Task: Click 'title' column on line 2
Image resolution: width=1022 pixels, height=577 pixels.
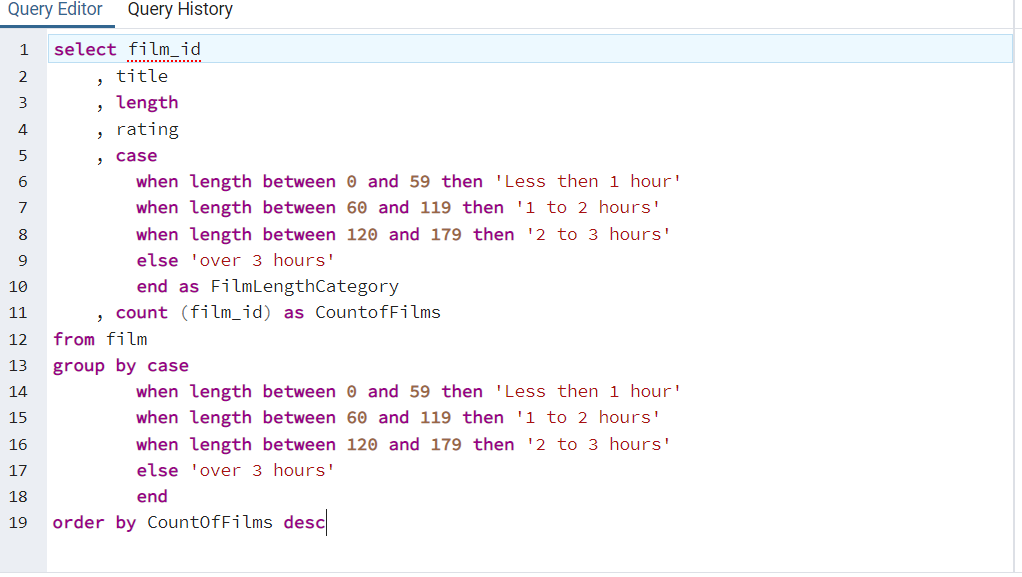Action: click(x=142, y=76)
